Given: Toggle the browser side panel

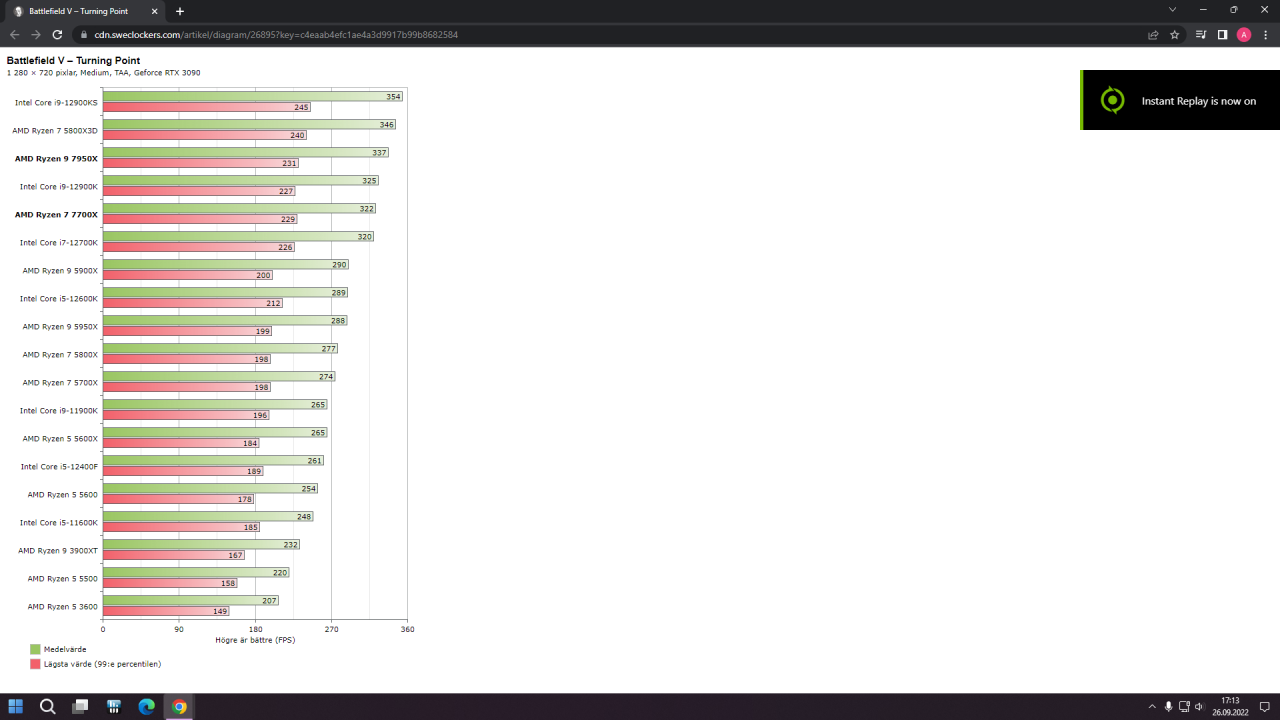Looking at the screenshot, I should click(1222, 34).
